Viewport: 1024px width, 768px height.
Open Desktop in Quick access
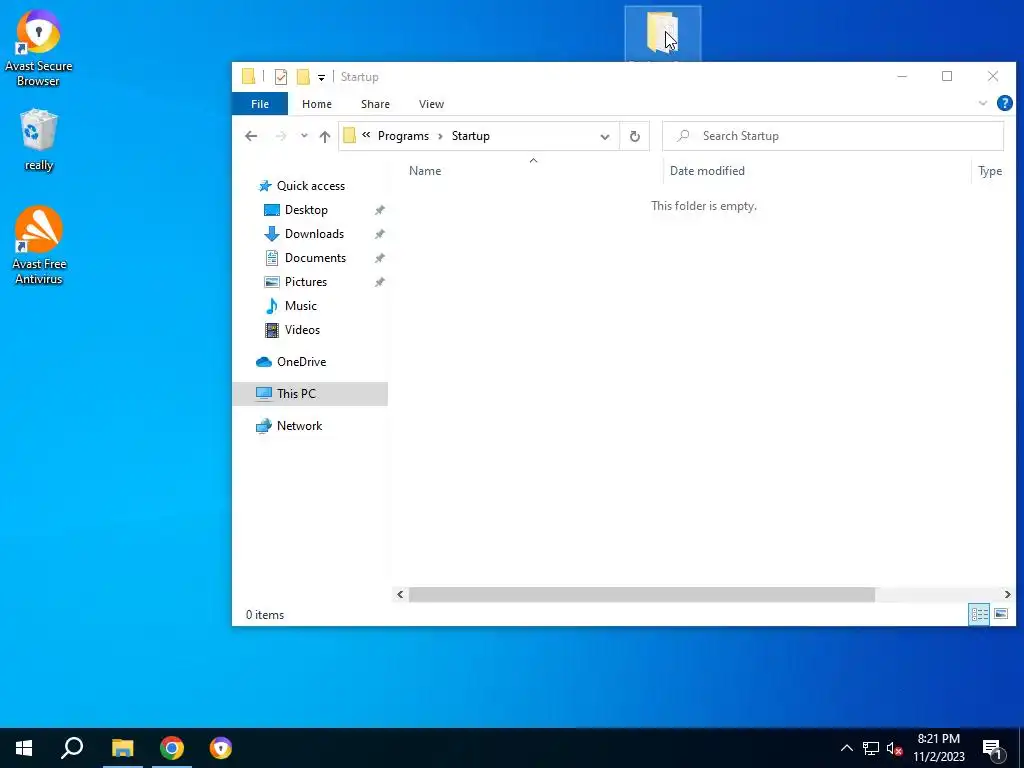[x=306, y=210]
